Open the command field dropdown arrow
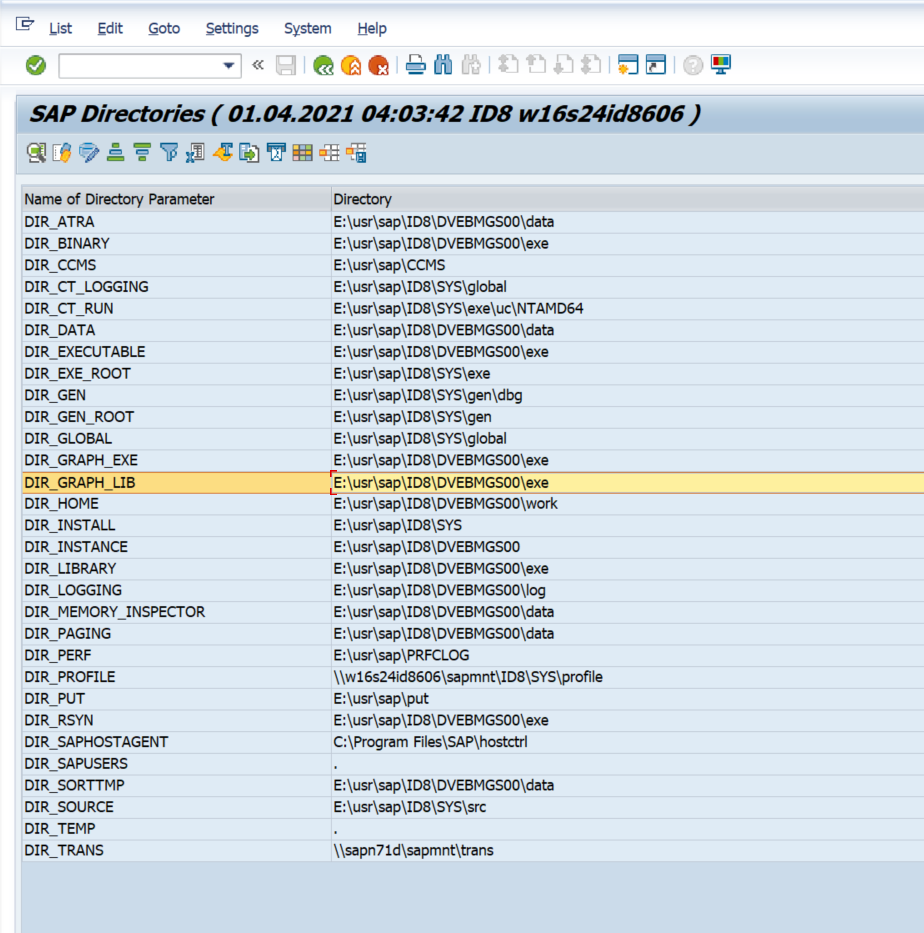924x933 pixels. coord(229,66)
